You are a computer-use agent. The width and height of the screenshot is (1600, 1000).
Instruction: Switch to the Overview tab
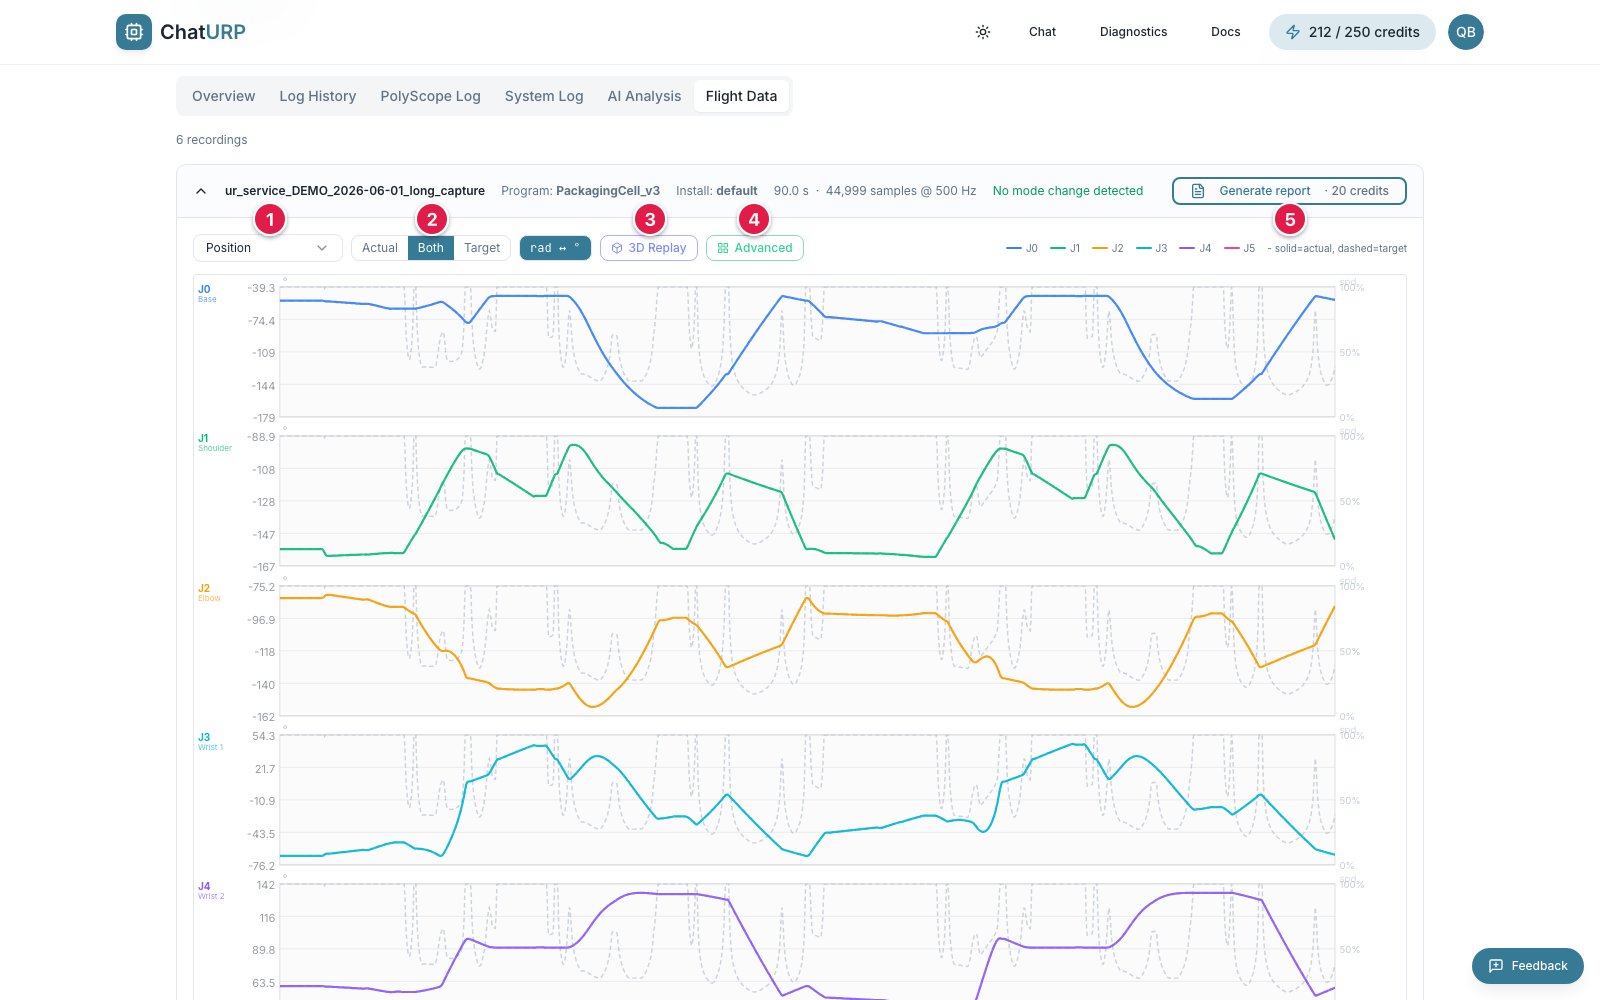point(224,96)
